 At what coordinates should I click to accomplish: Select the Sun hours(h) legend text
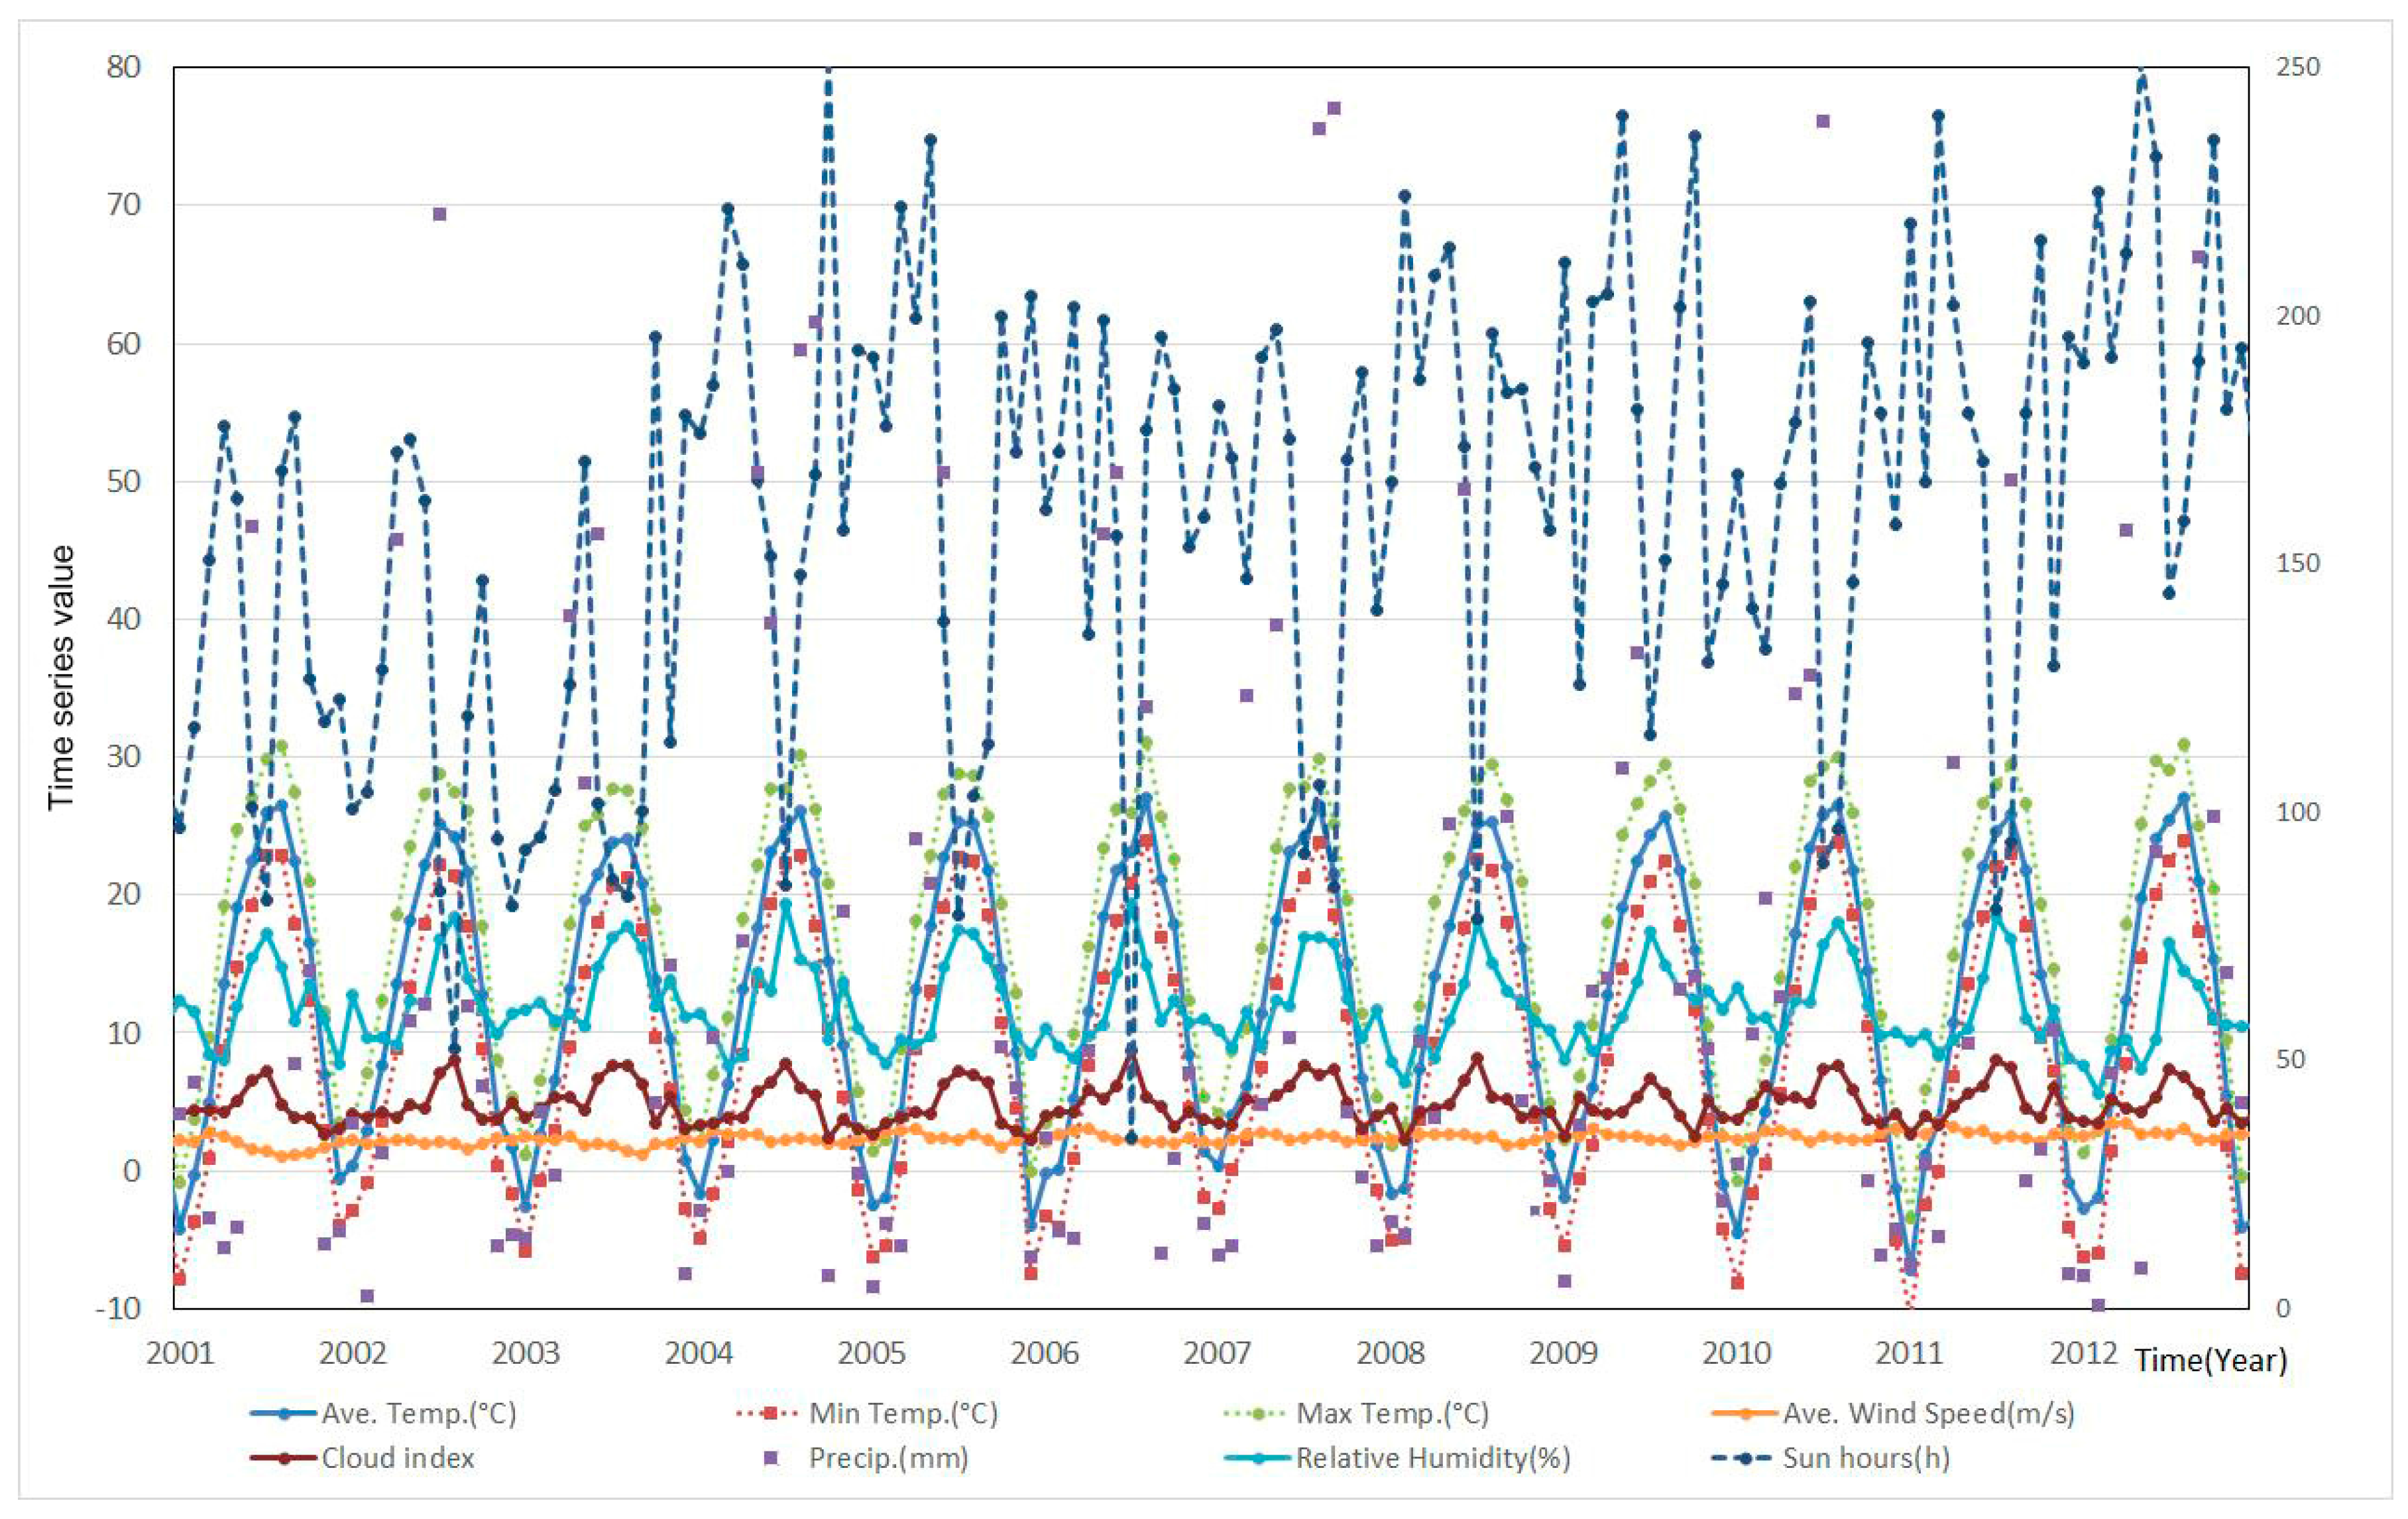pos(1866,1459)
